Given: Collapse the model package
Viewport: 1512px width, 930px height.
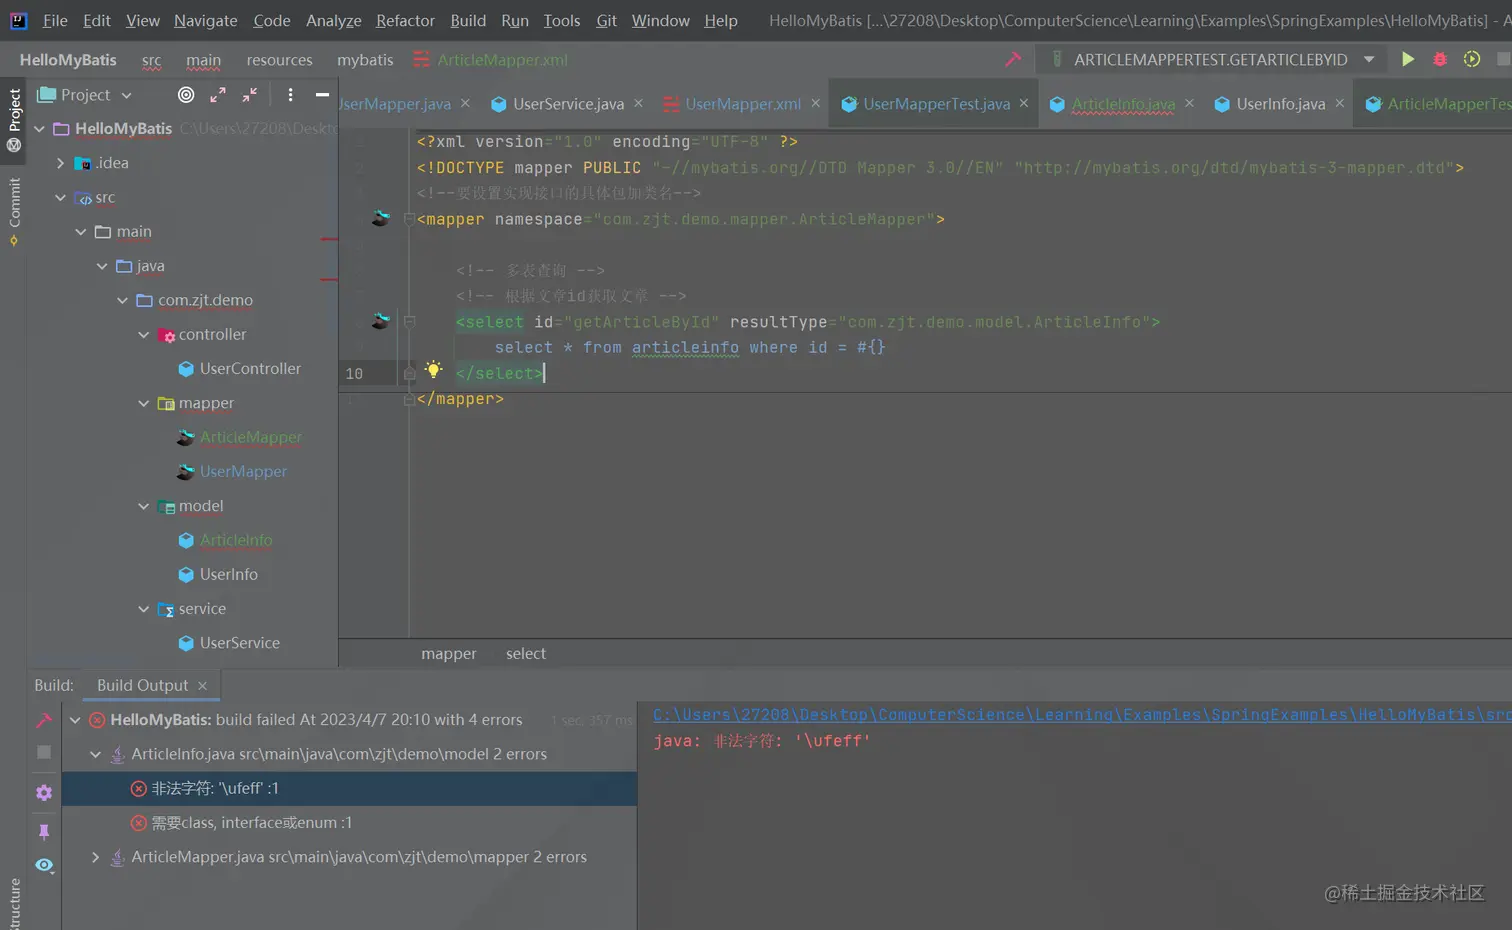Looking at the screenshot, I should [144, 506].
